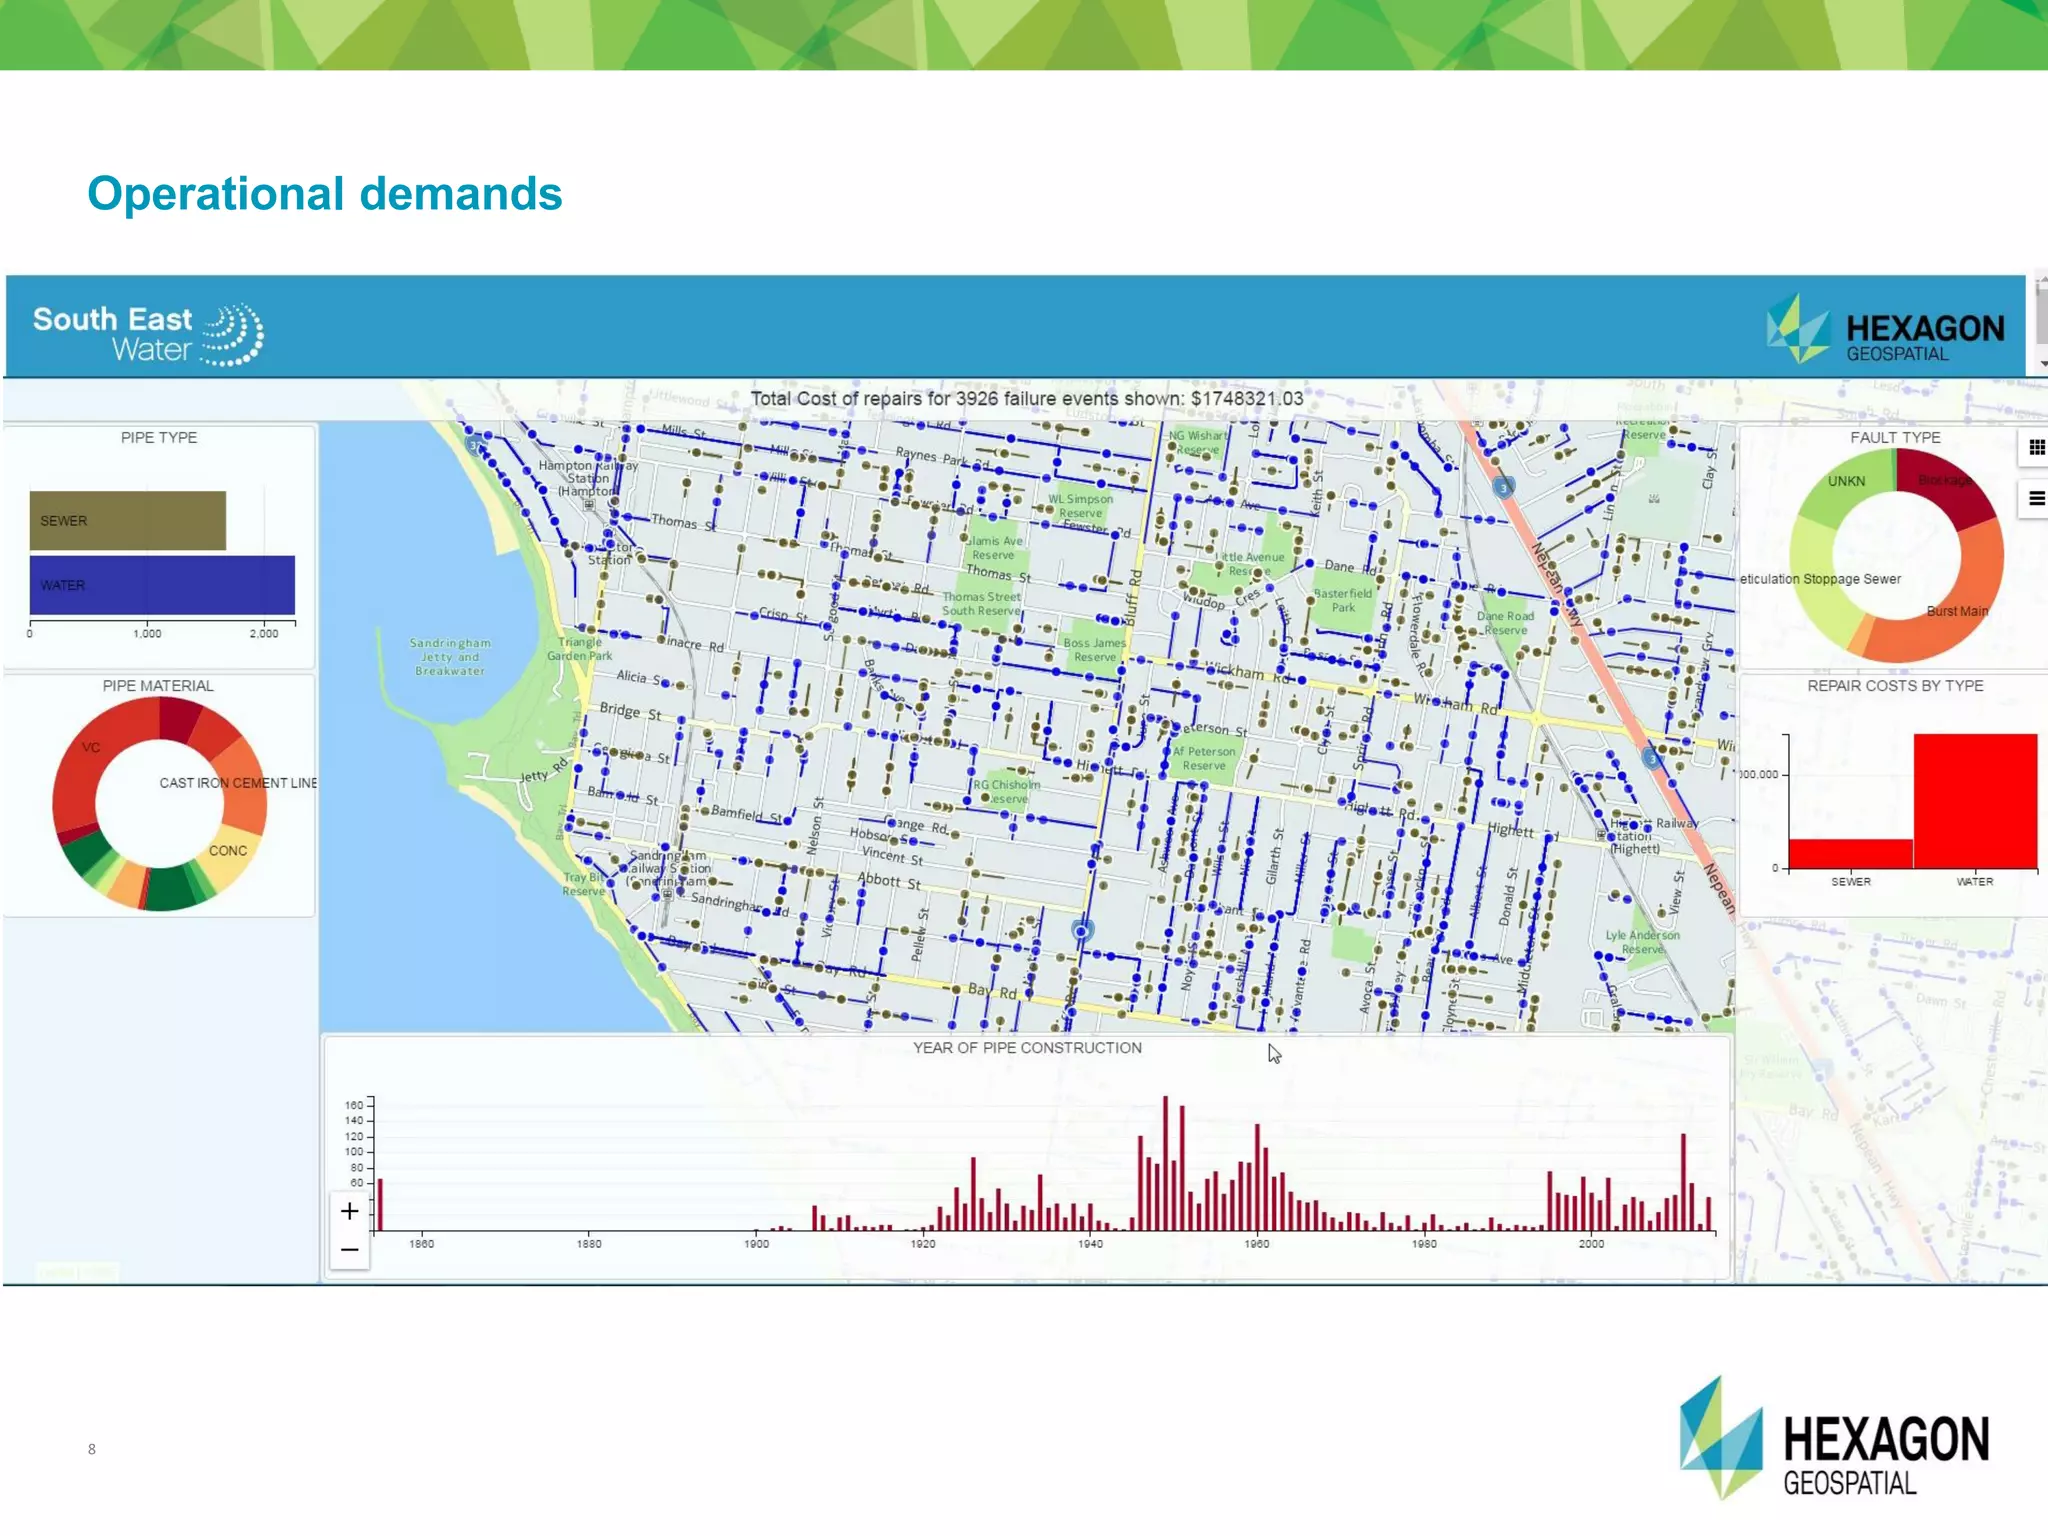Select the CONC pipe material segment
2048x1536 pixels.
tap(229, 851)
